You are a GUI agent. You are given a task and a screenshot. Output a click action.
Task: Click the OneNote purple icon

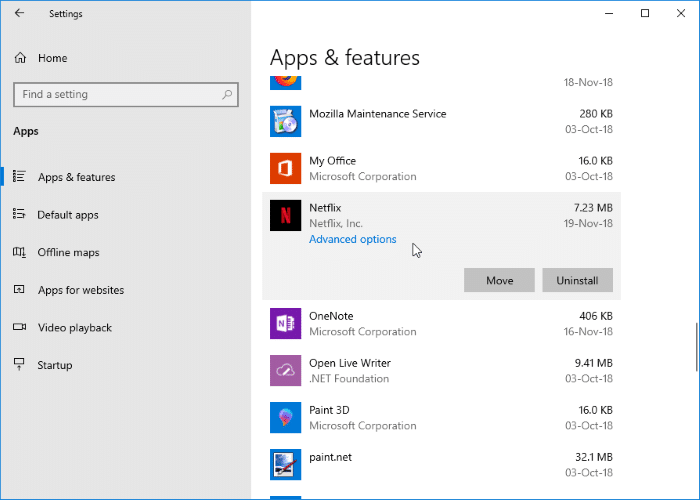click(x=285, y=324)
